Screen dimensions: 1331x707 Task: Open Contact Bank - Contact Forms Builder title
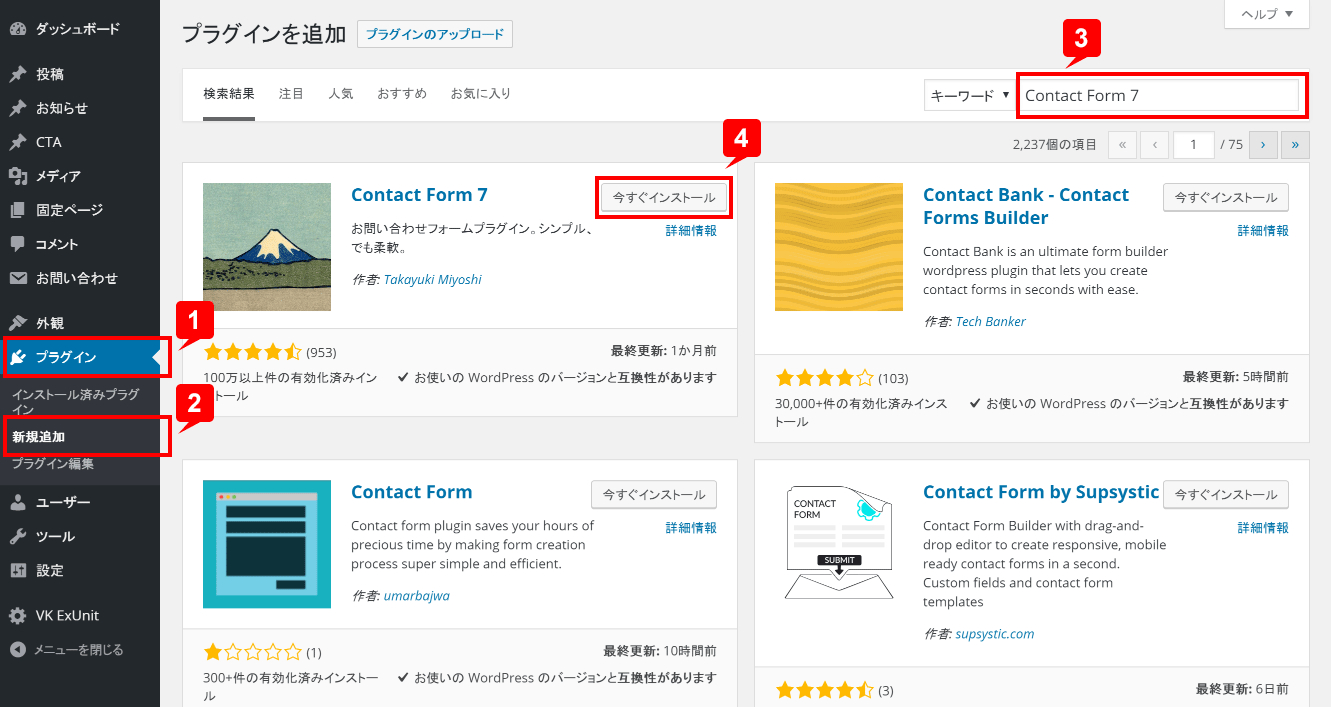(x=1026, y=206)
